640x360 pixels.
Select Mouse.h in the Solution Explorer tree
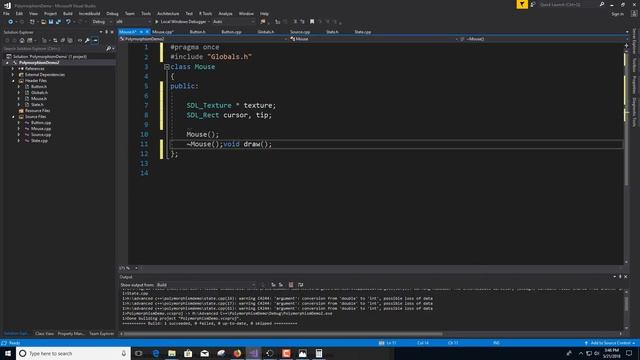coord(39,99)
